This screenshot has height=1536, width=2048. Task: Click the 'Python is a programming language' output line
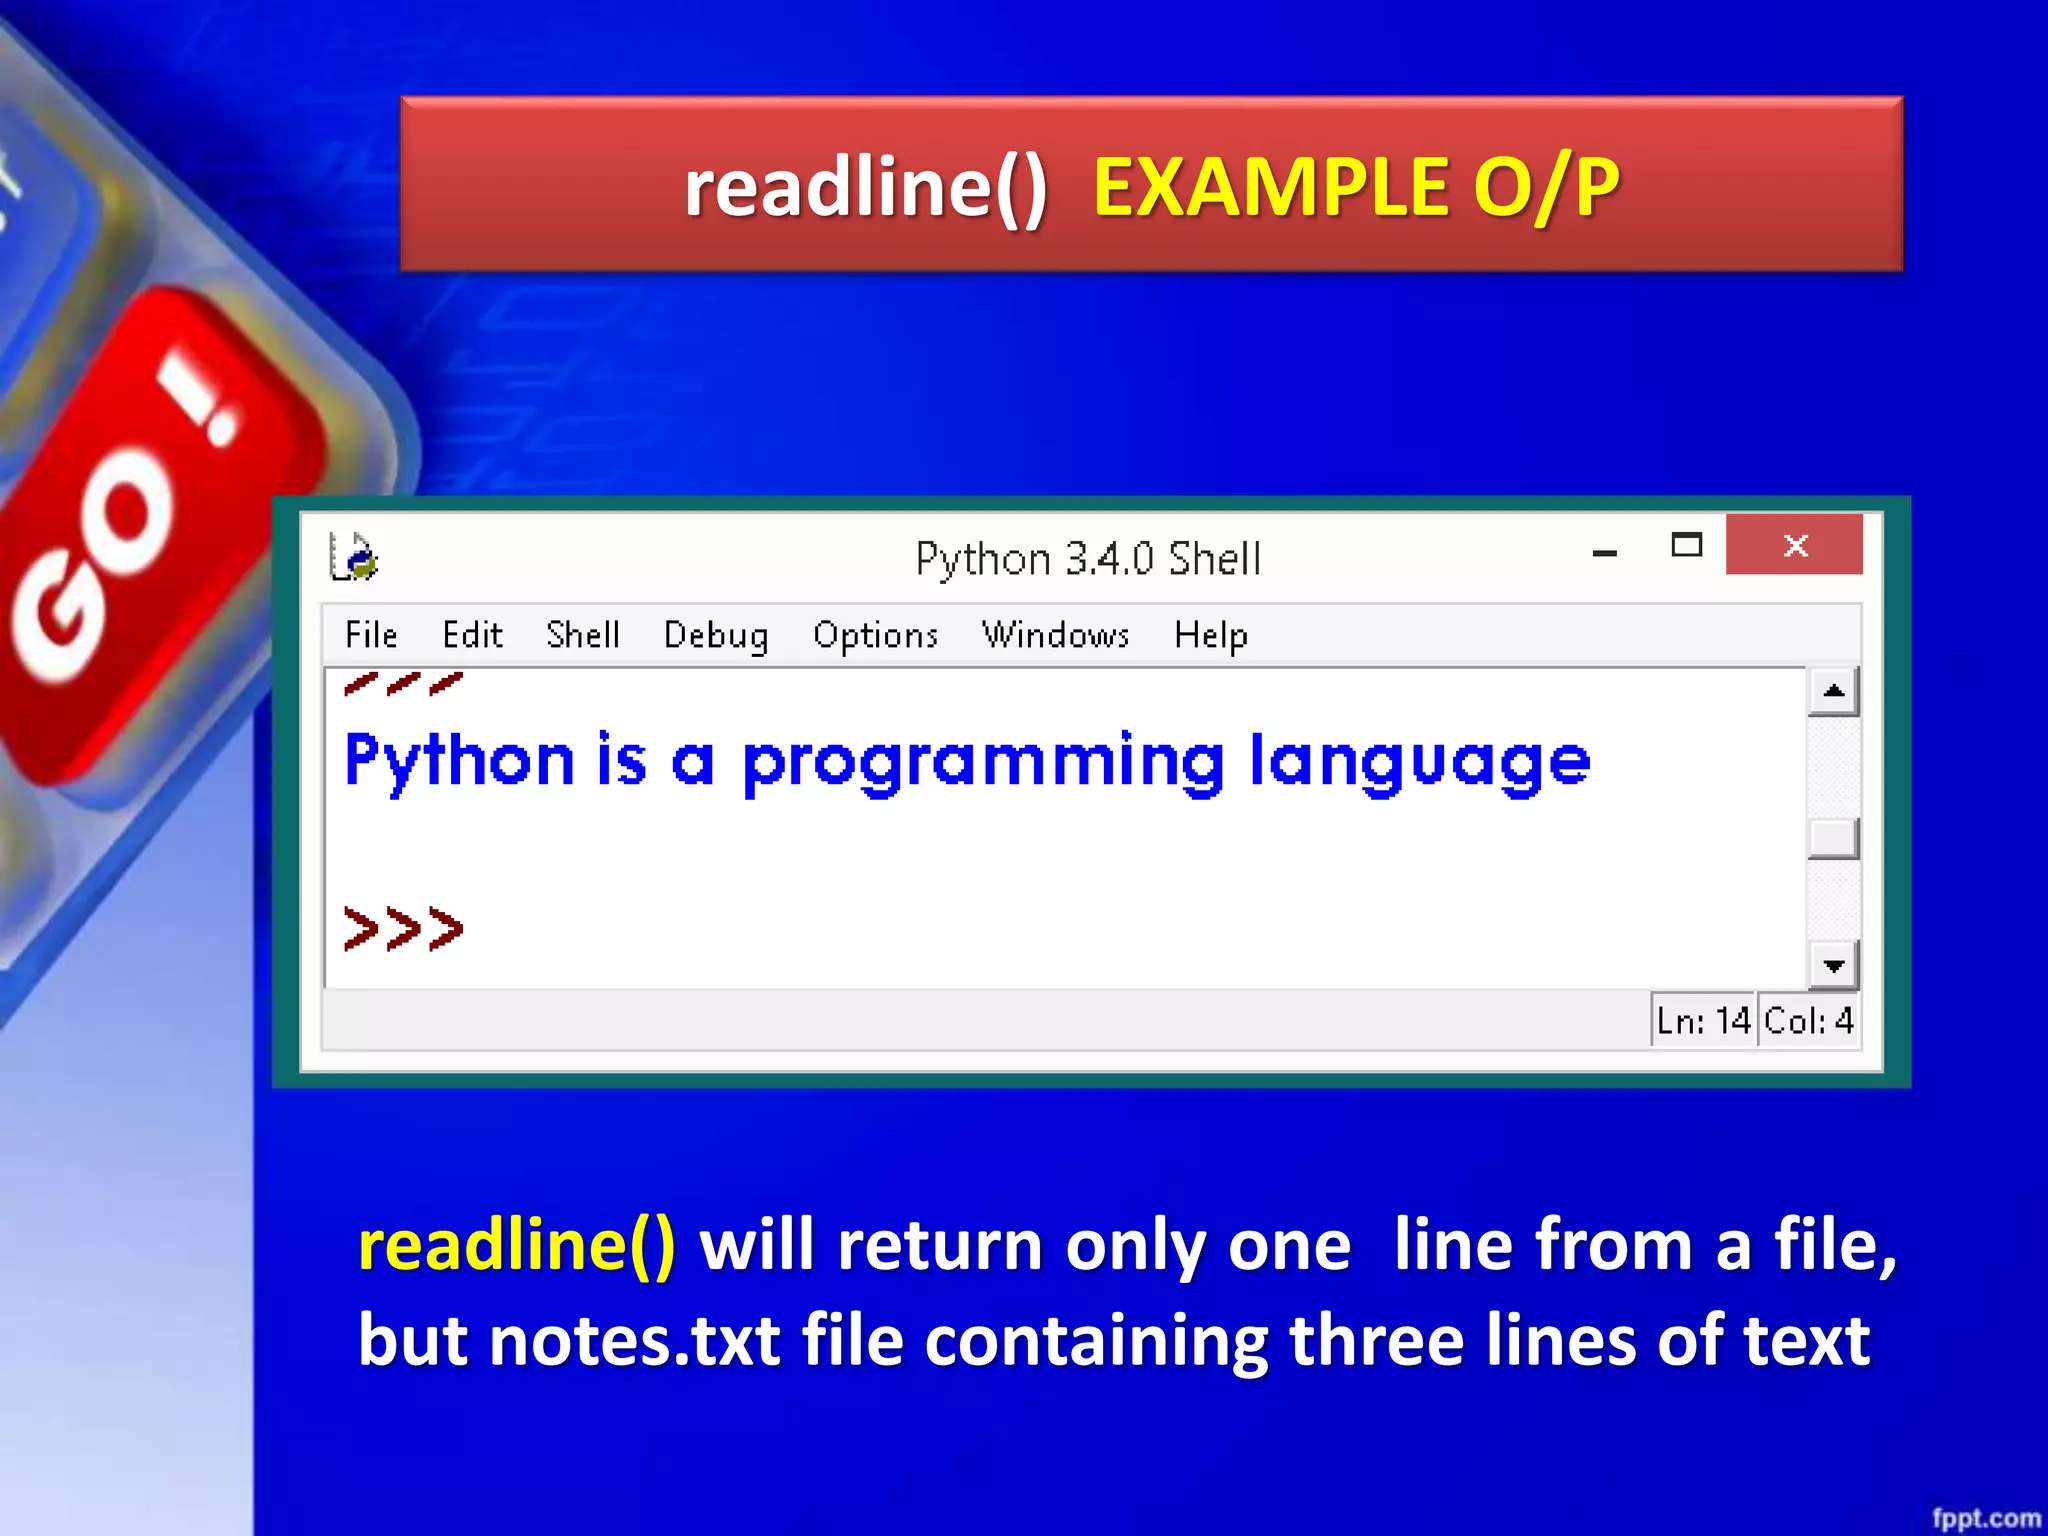(x=966, y=762)
